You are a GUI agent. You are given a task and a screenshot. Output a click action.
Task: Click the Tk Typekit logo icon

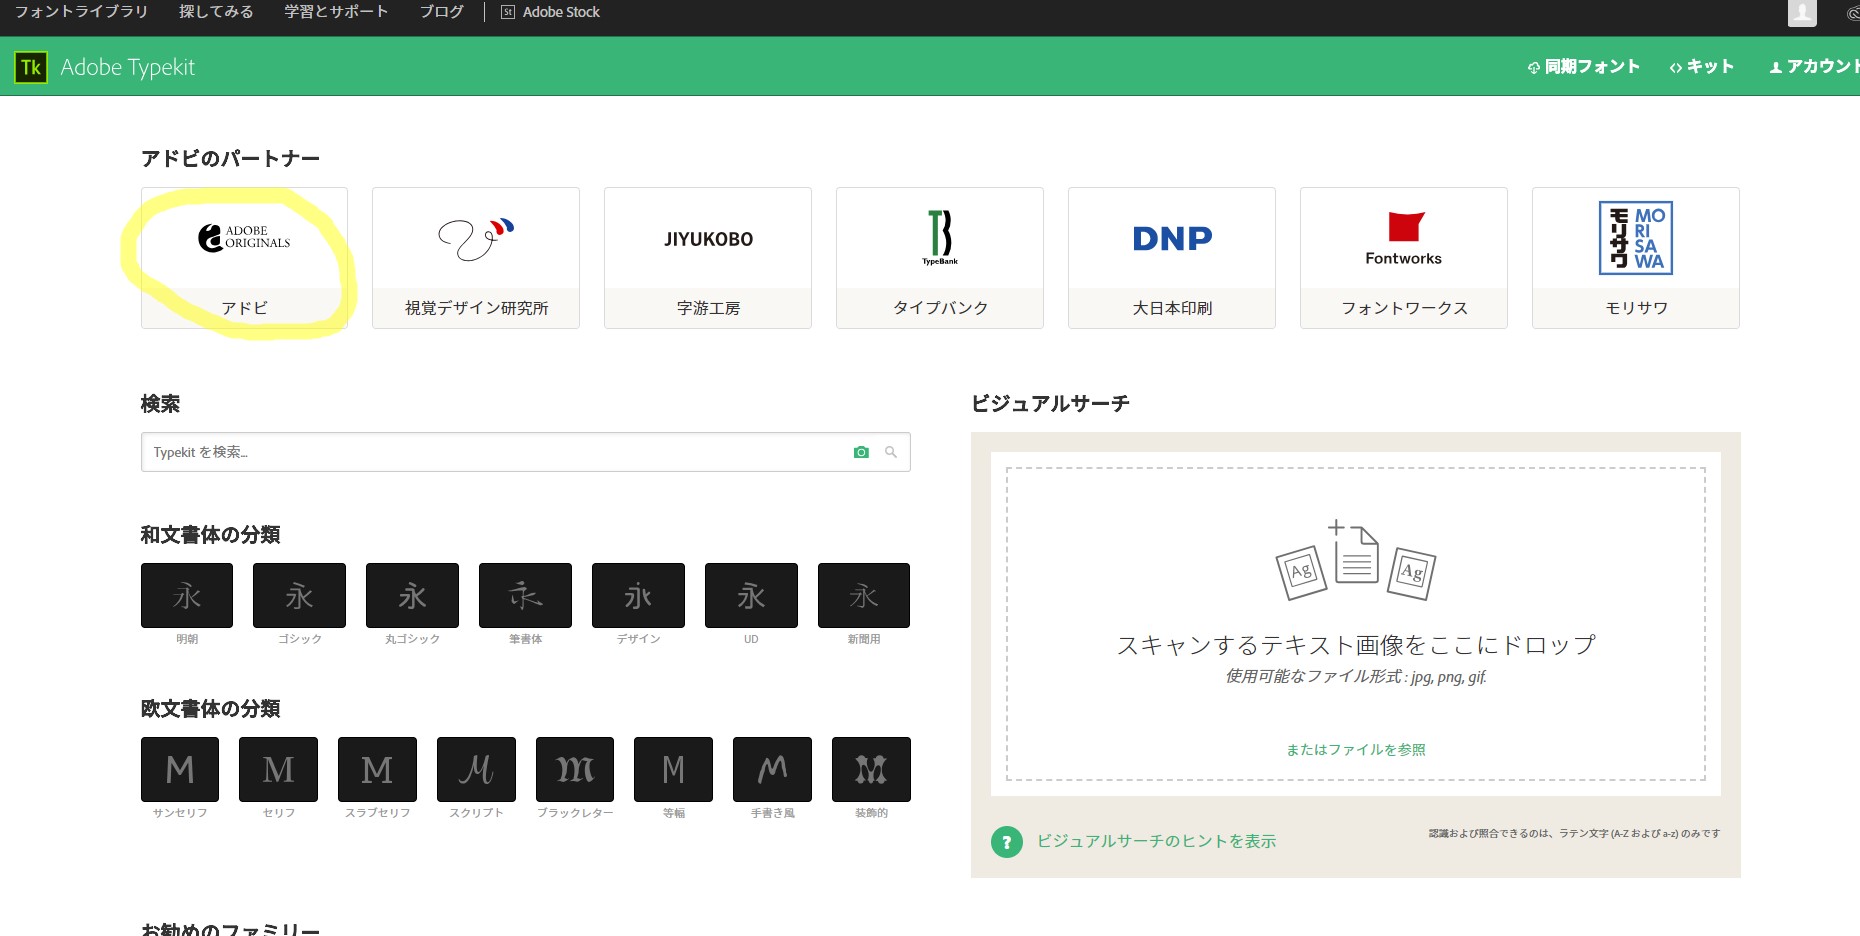31,67
